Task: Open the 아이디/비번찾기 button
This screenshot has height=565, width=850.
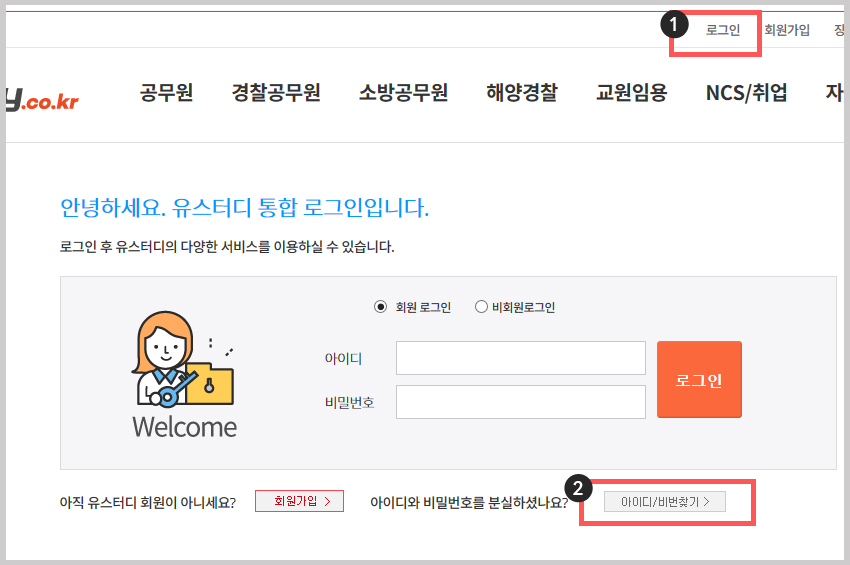Action: (x=664, y=501)
